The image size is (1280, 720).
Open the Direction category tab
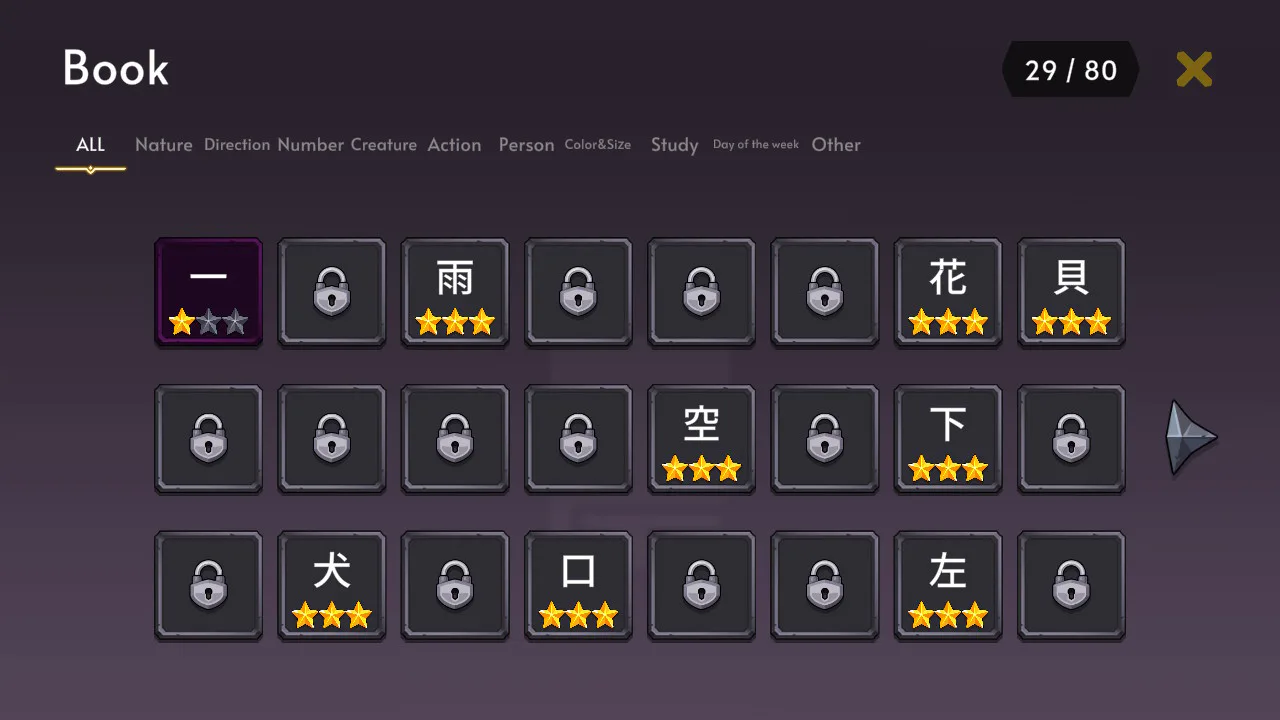(237, 145)
